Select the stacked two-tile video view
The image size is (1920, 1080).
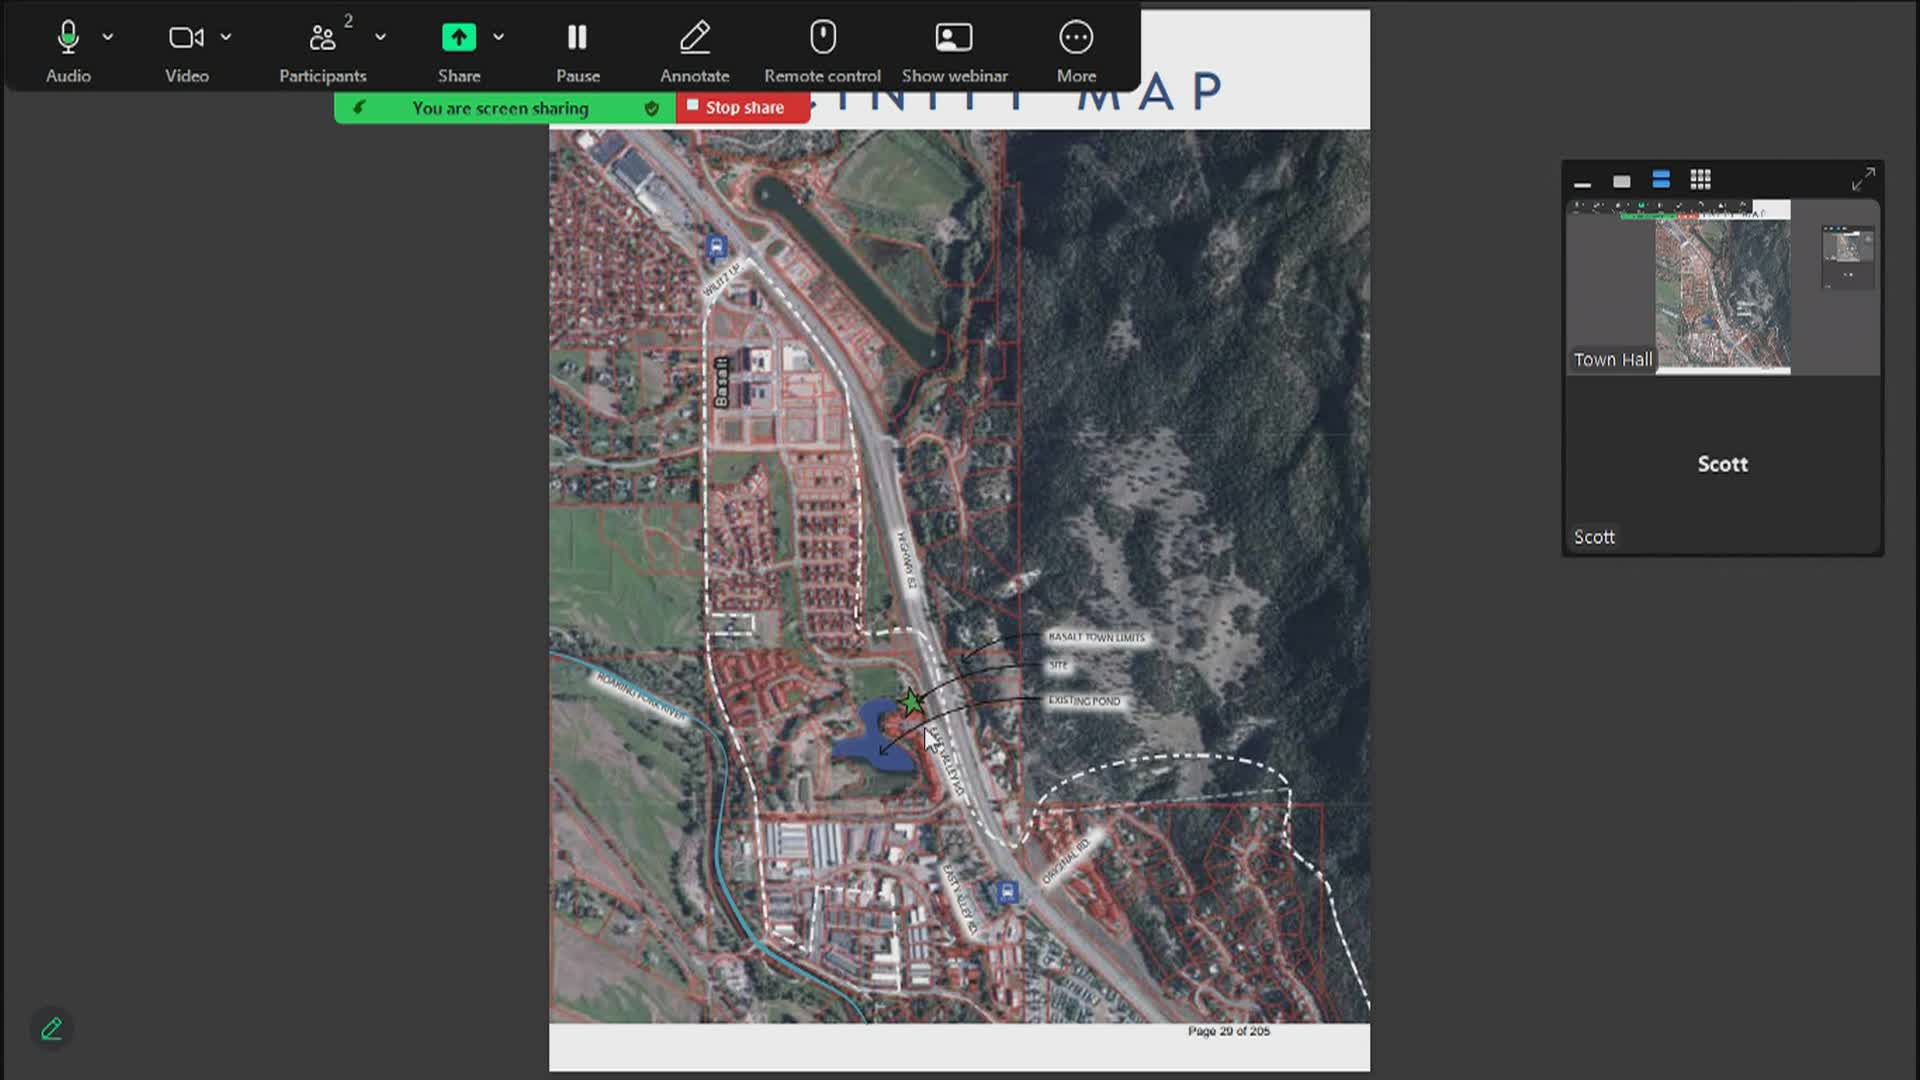[1661, 180]
